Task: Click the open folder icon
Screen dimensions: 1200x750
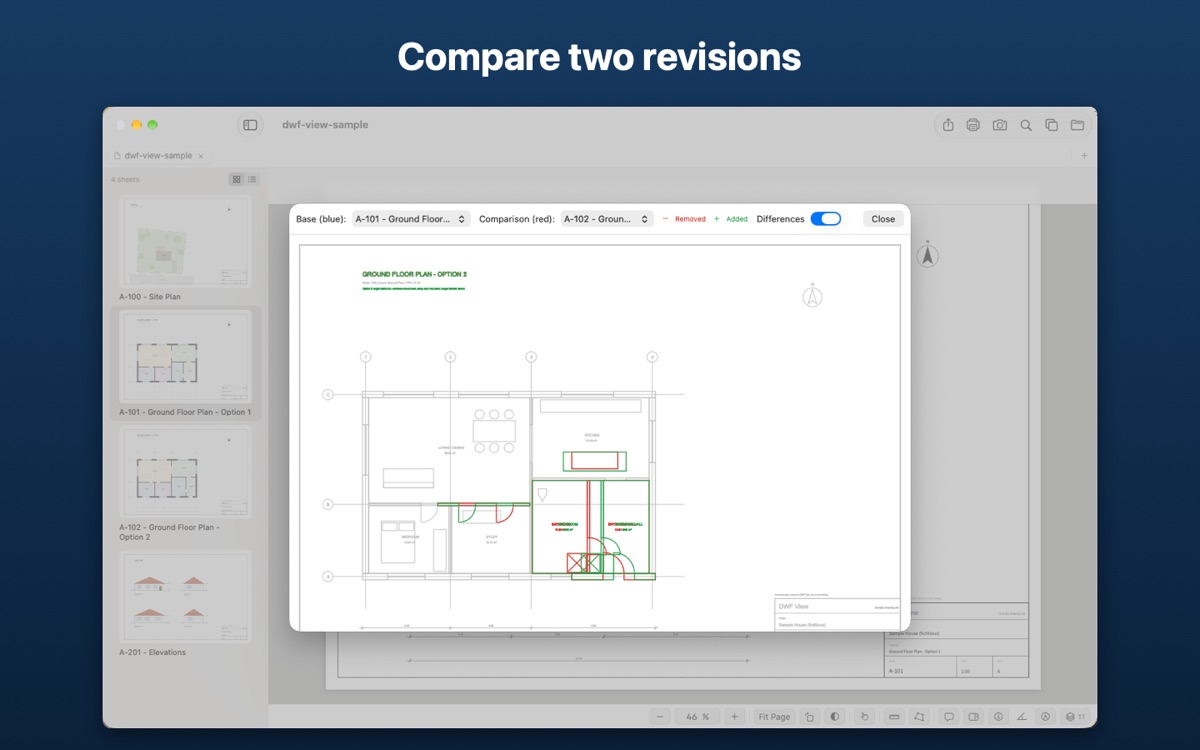Action: 1077,125
